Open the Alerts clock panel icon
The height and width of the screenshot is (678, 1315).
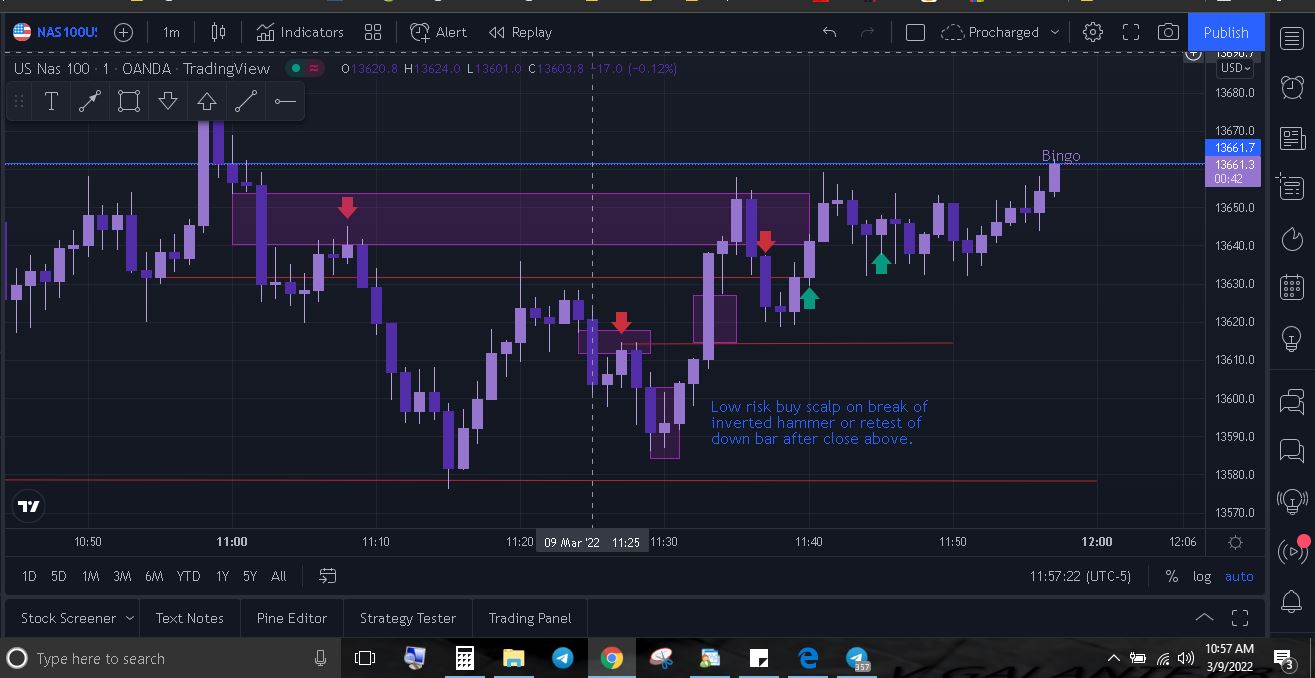[x=1292, y=88]
